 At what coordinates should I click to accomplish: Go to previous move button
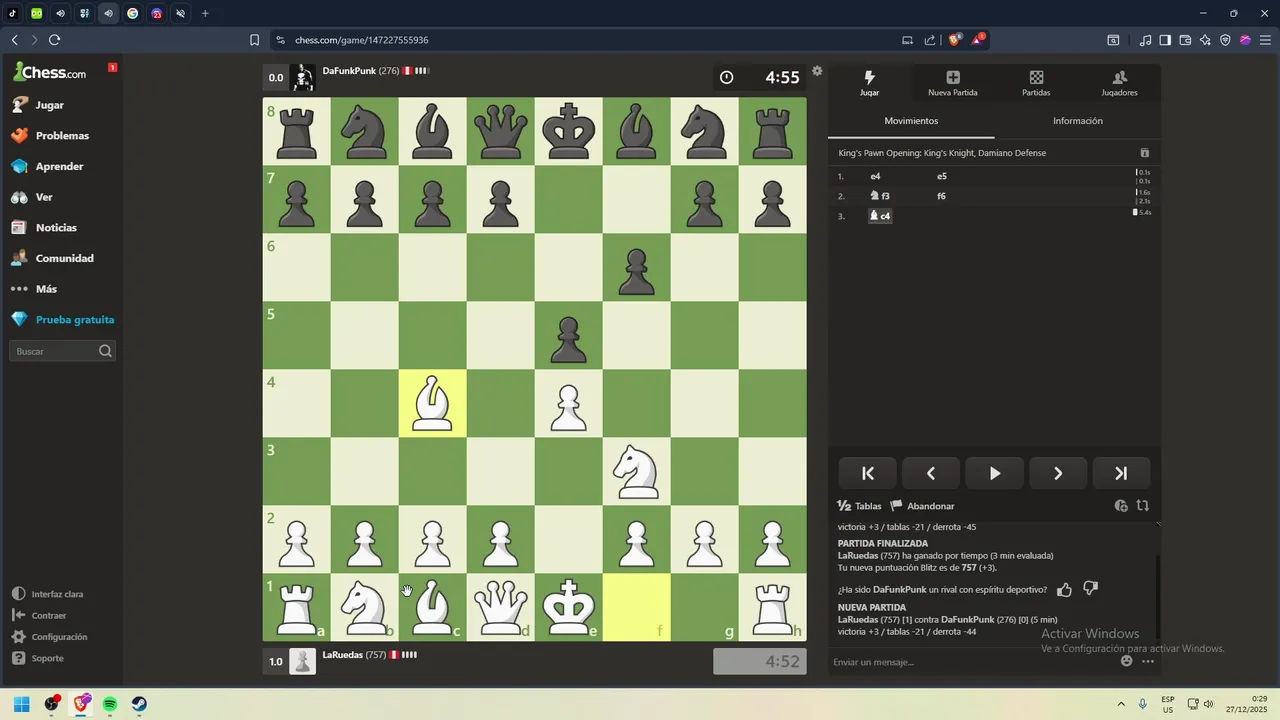[931, 474]
